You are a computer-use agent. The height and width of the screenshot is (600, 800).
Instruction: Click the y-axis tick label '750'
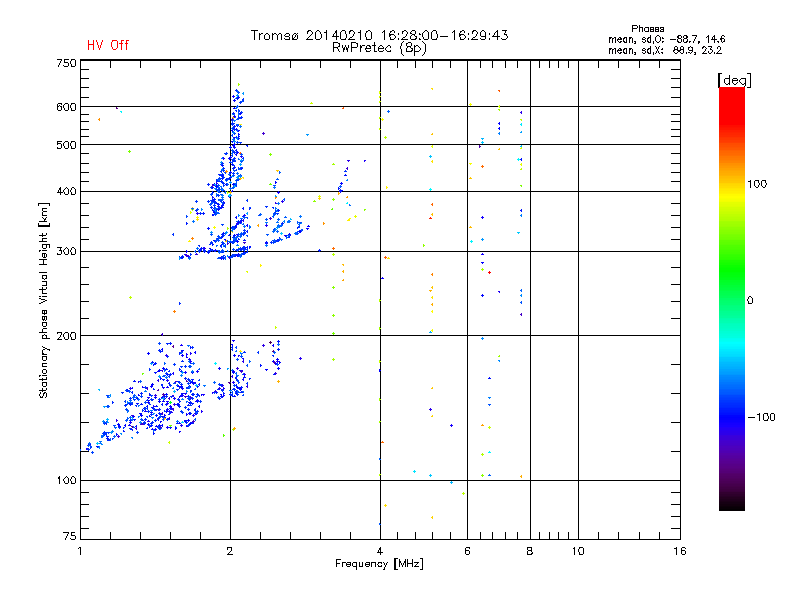66,63
